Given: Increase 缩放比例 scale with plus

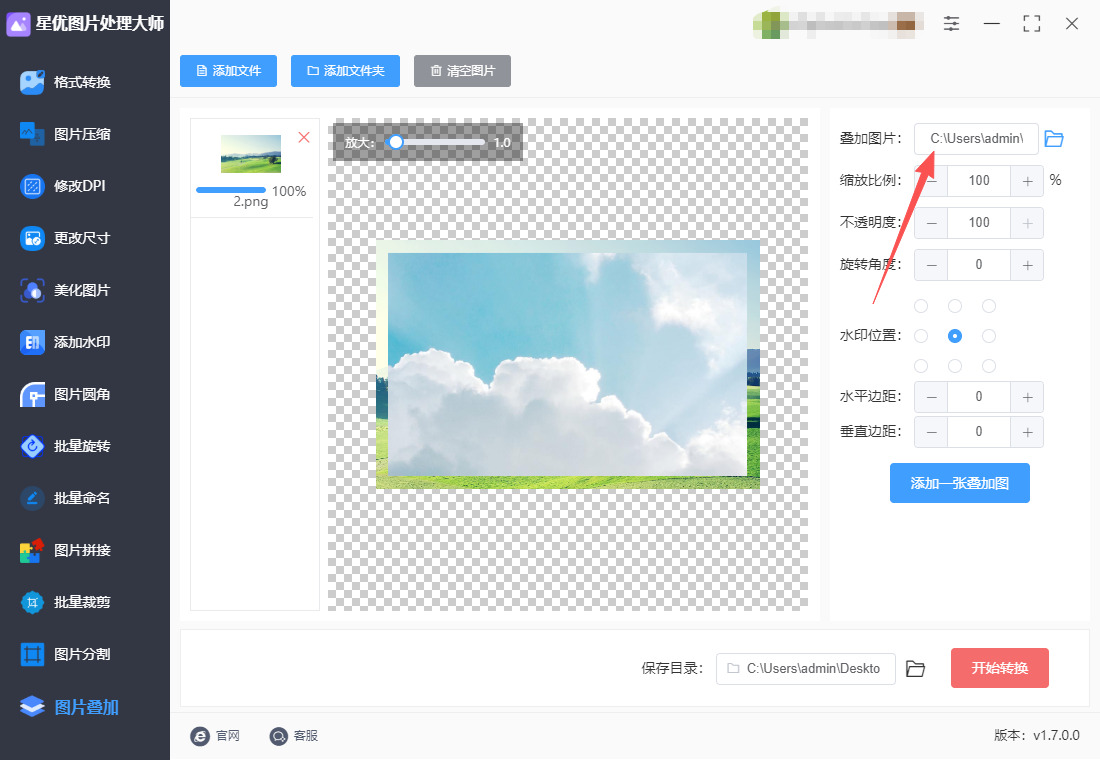Looking at the screenshot, I should (1027, 181).
